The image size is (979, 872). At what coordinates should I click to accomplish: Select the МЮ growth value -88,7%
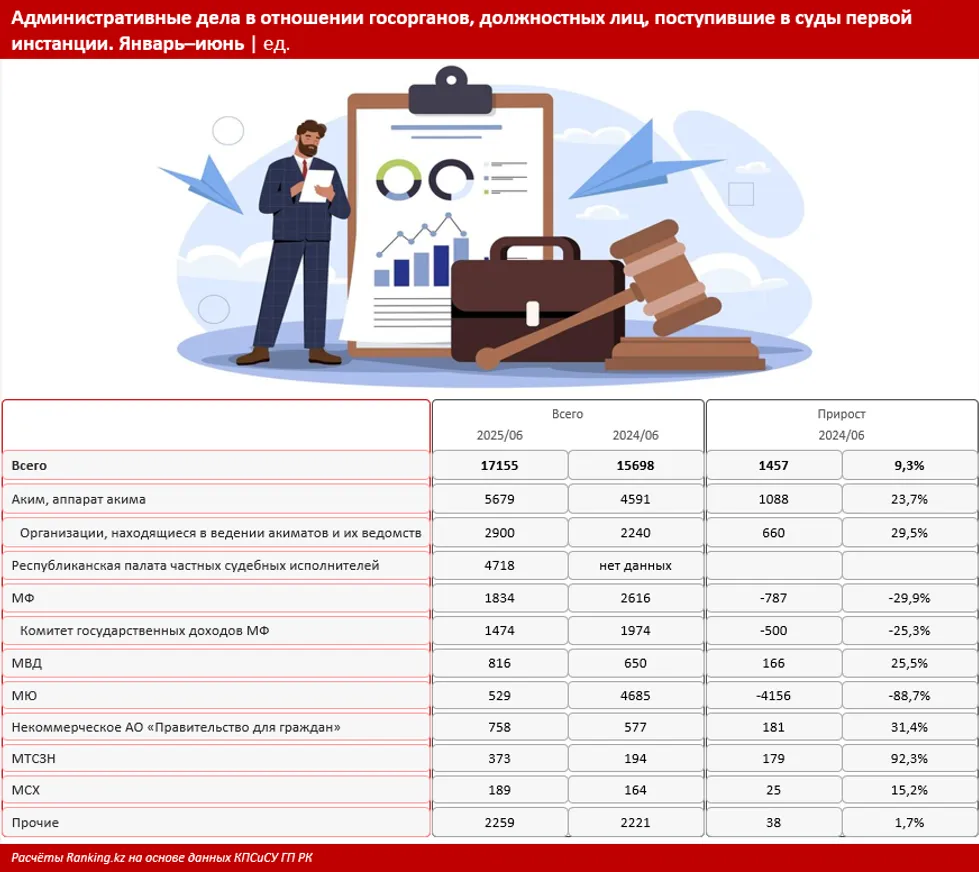[x=909, y=695]
